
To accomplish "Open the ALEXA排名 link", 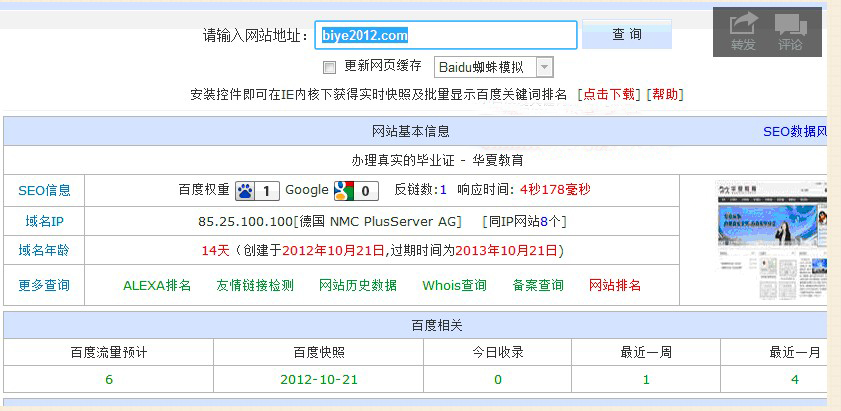I will (157, 285).
